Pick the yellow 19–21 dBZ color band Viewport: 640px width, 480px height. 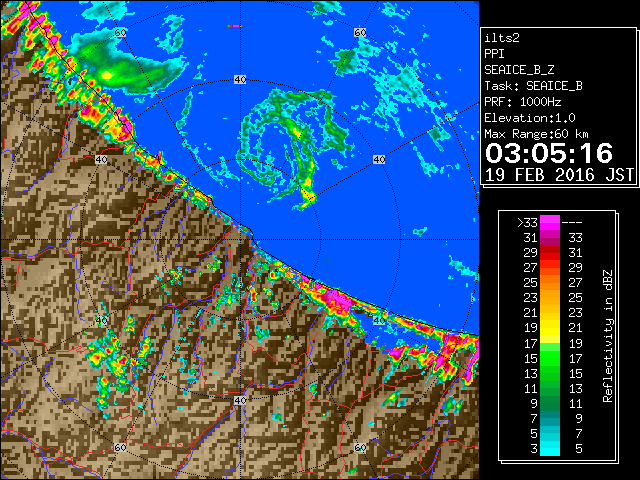click(x=550, y=328)
